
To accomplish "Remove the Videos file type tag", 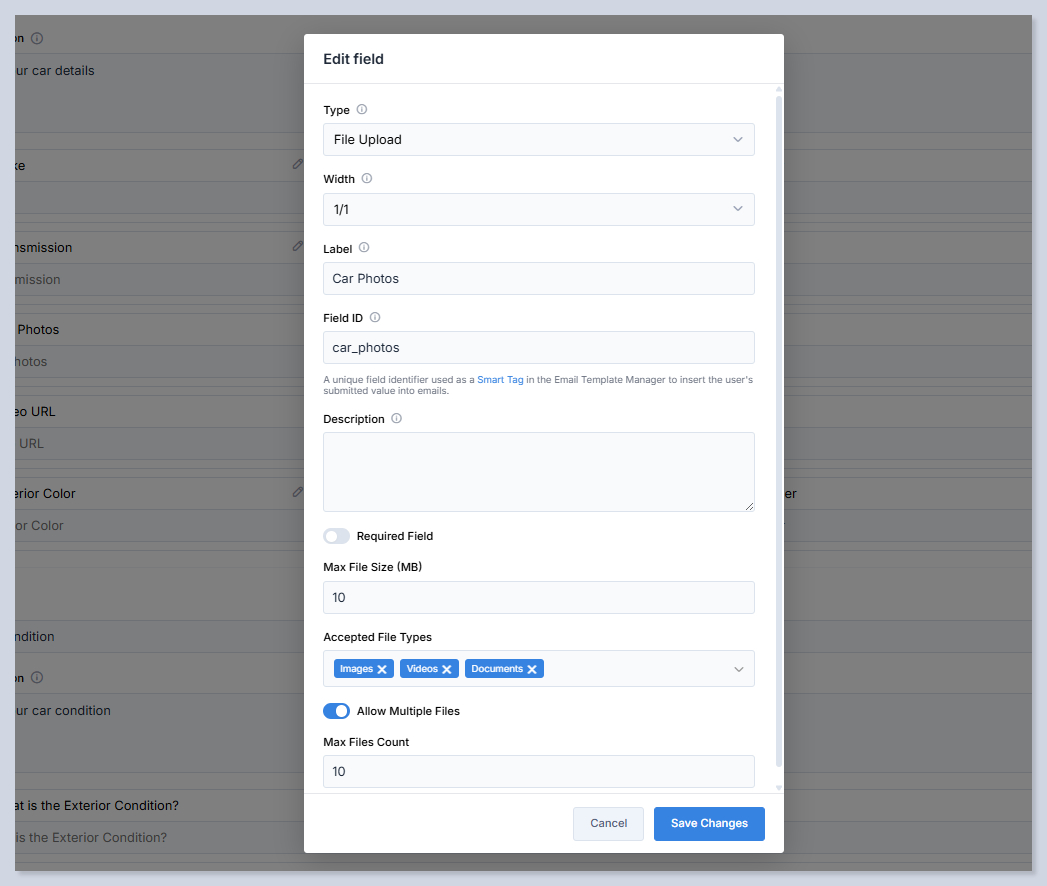I will [x=447, y=670].
